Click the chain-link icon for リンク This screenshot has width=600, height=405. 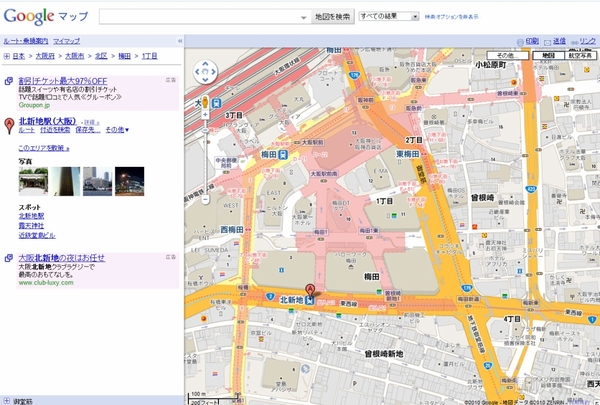coord(574,43)
